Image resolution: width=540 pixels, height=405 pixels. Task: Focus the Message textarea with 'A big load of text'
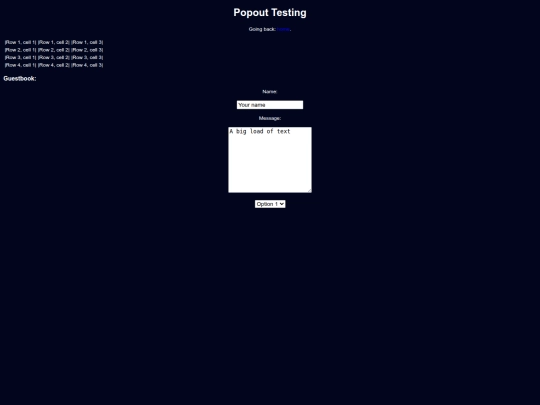click(270, 160)
